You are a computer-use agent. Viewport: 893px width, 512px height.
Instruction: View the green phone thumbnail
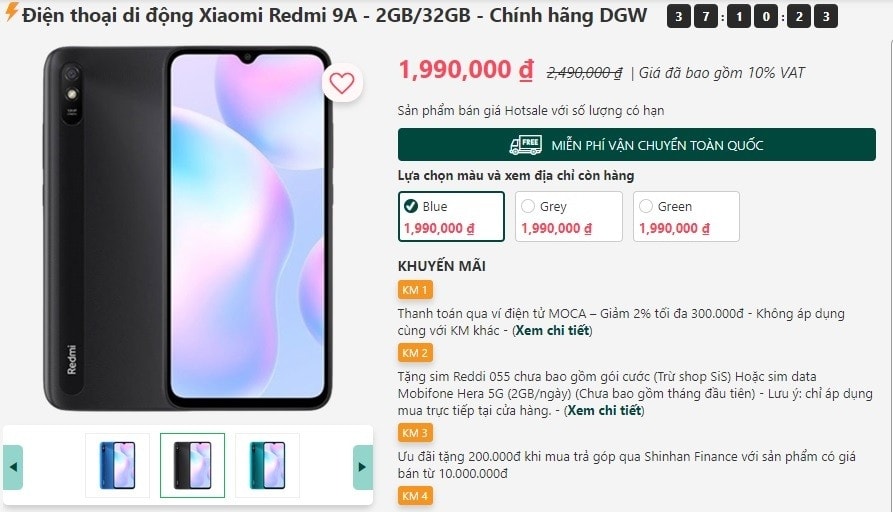coord(267,465)
